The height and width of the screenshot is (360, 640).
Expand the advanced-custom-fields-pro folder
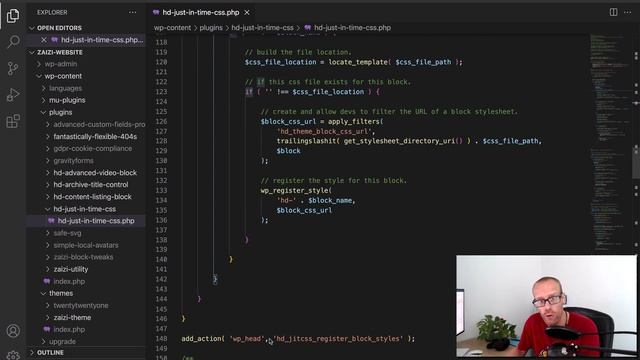[x=99, y=124]
